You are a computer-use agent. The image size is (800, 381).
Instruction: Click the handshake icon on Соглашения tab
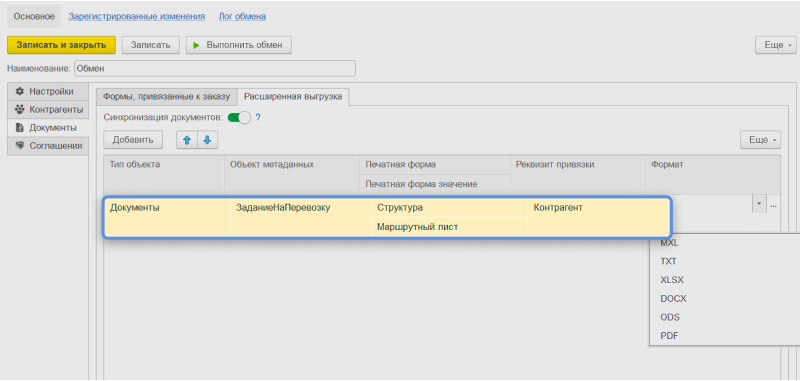[20, 145]
